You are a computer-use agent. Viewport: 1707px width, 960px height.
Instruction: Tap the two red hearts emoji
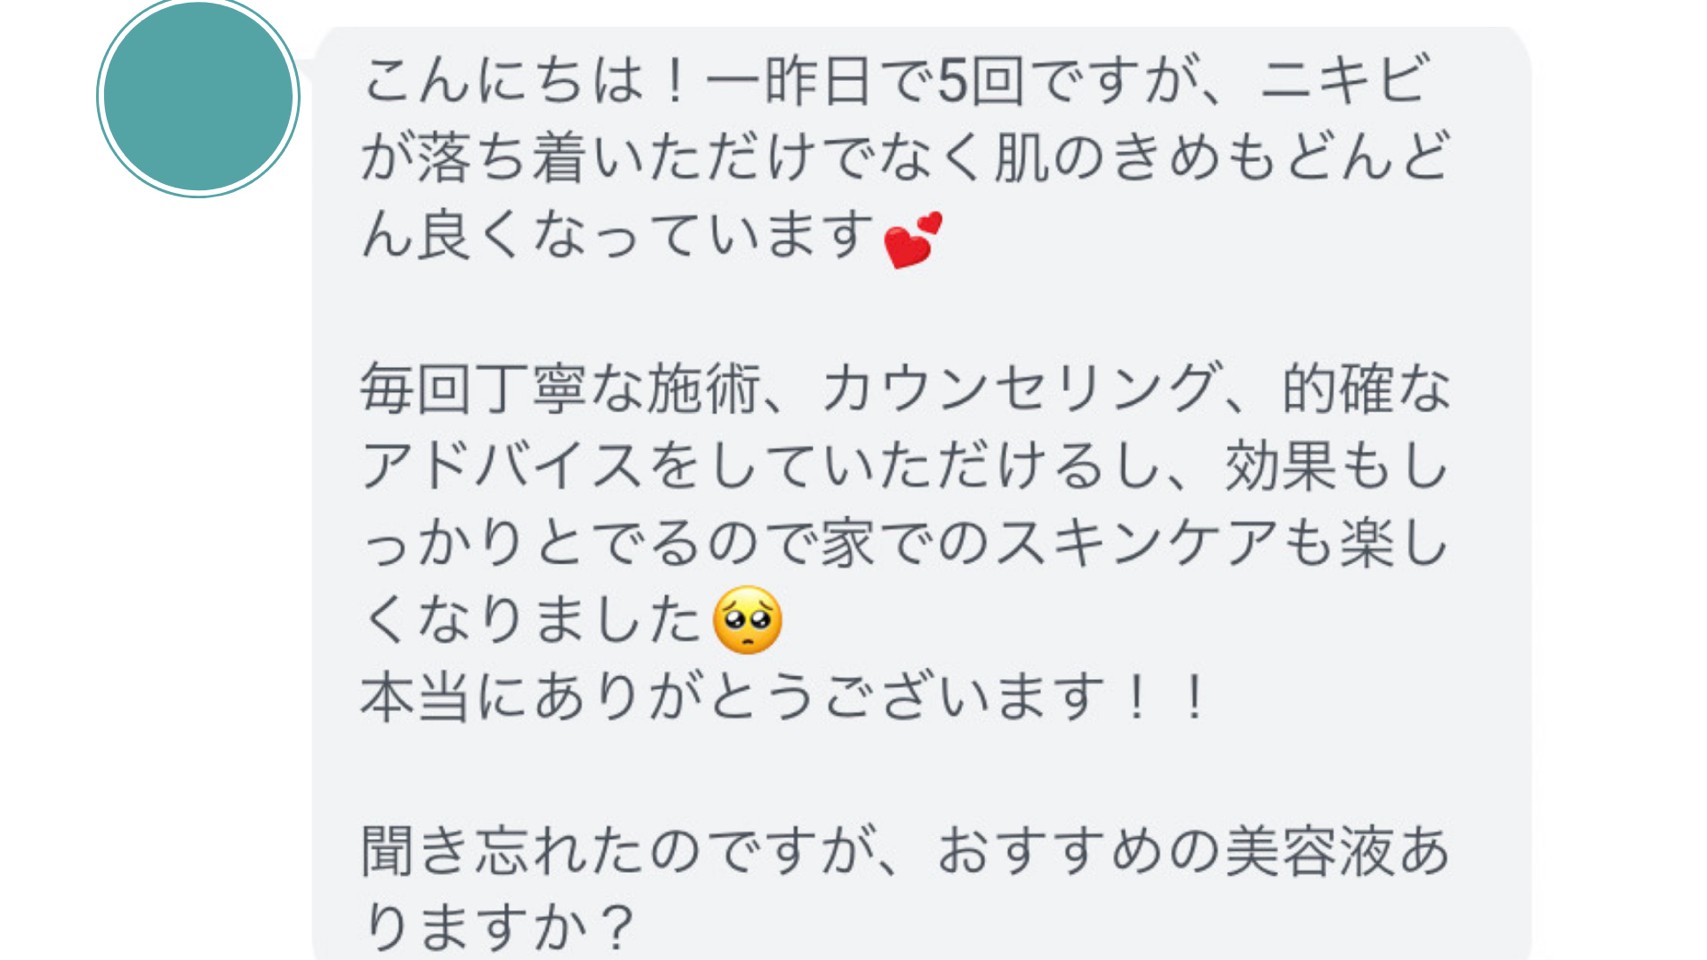coord(913,240)
